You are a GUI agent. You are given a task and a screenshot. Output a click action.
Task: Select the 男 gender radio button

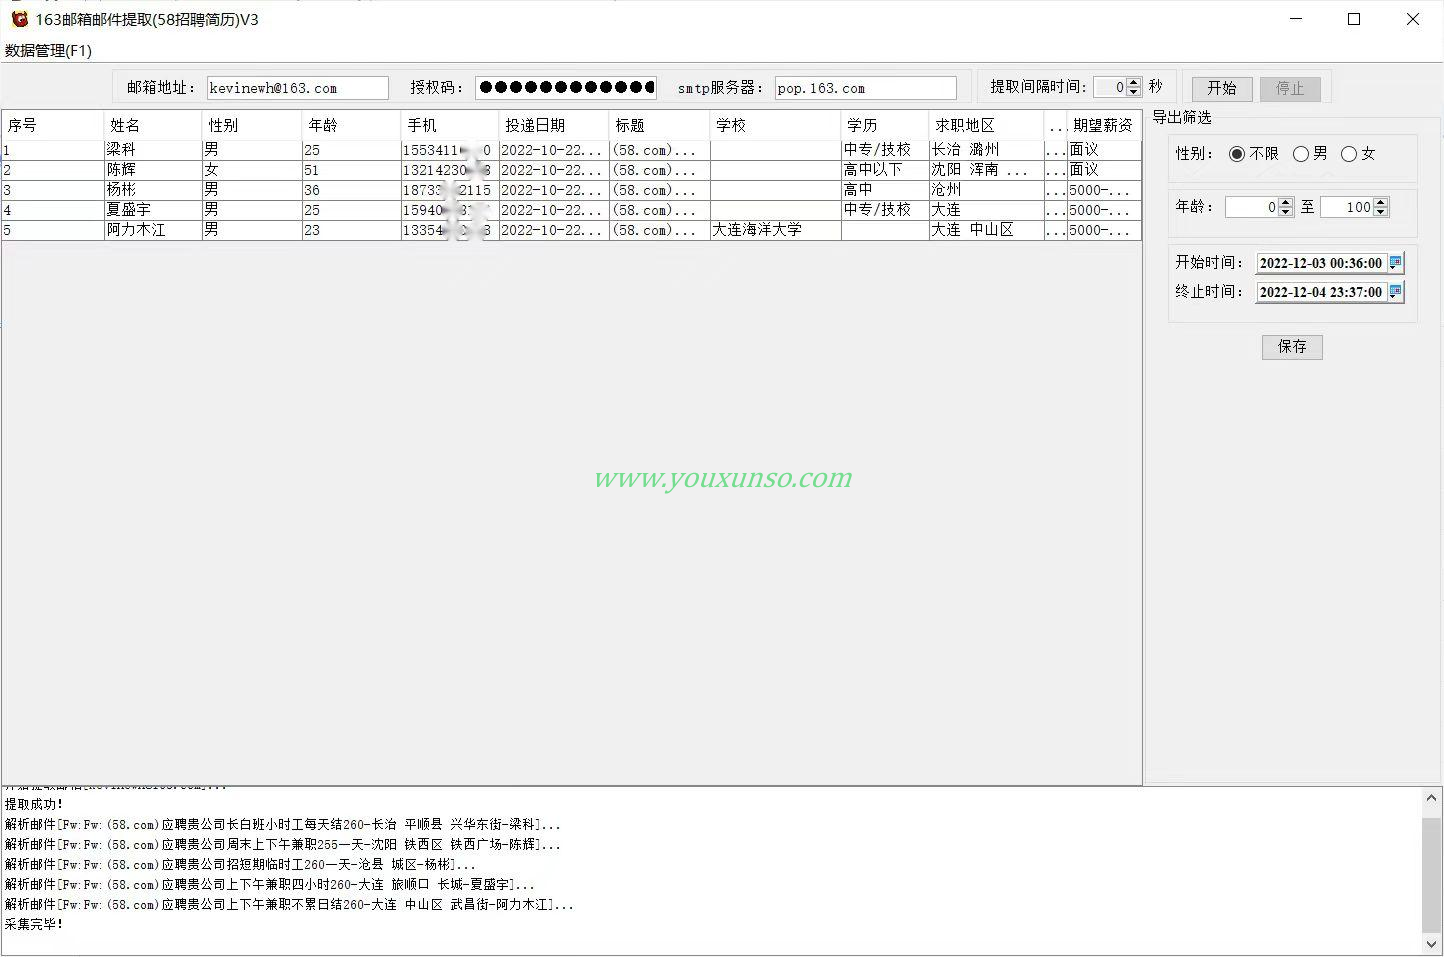point(1301,154)
